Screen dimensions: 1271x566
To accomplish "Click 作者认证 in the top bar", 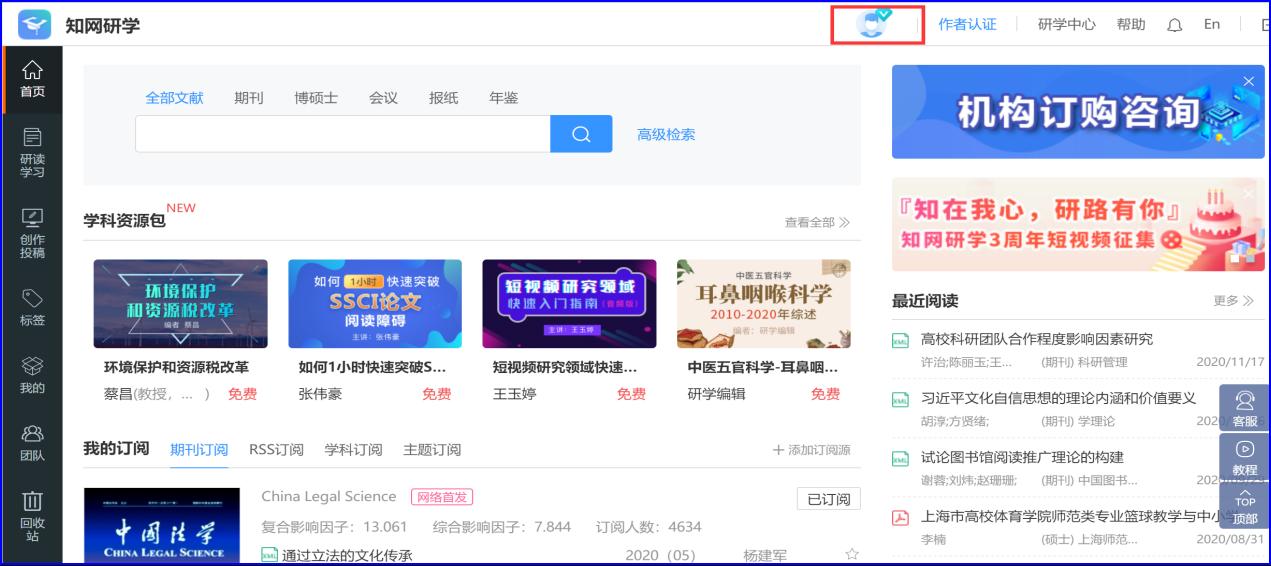I will (x=967, y=25).
